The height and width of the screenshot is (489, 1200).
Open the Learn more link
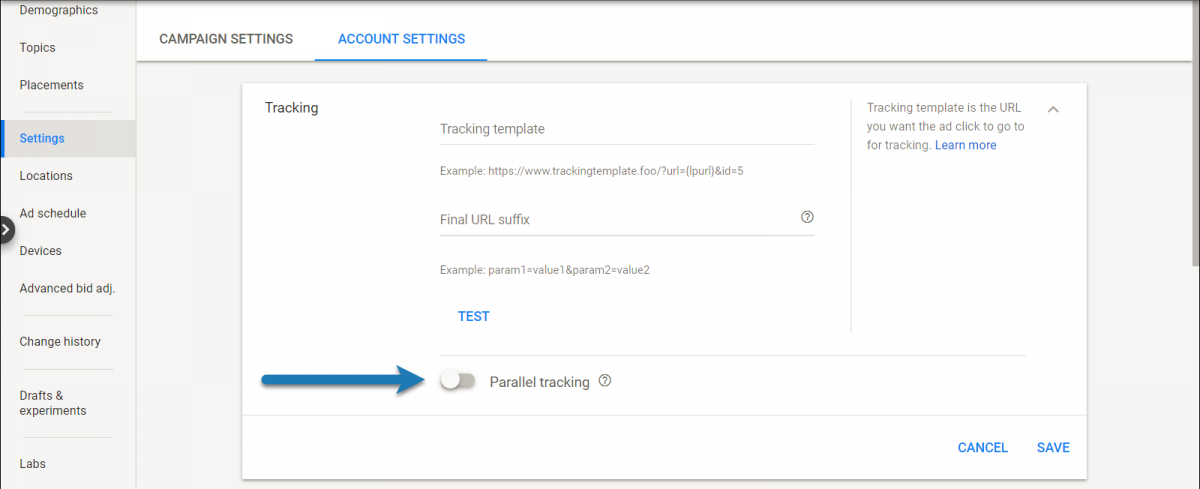coord(965,145)
